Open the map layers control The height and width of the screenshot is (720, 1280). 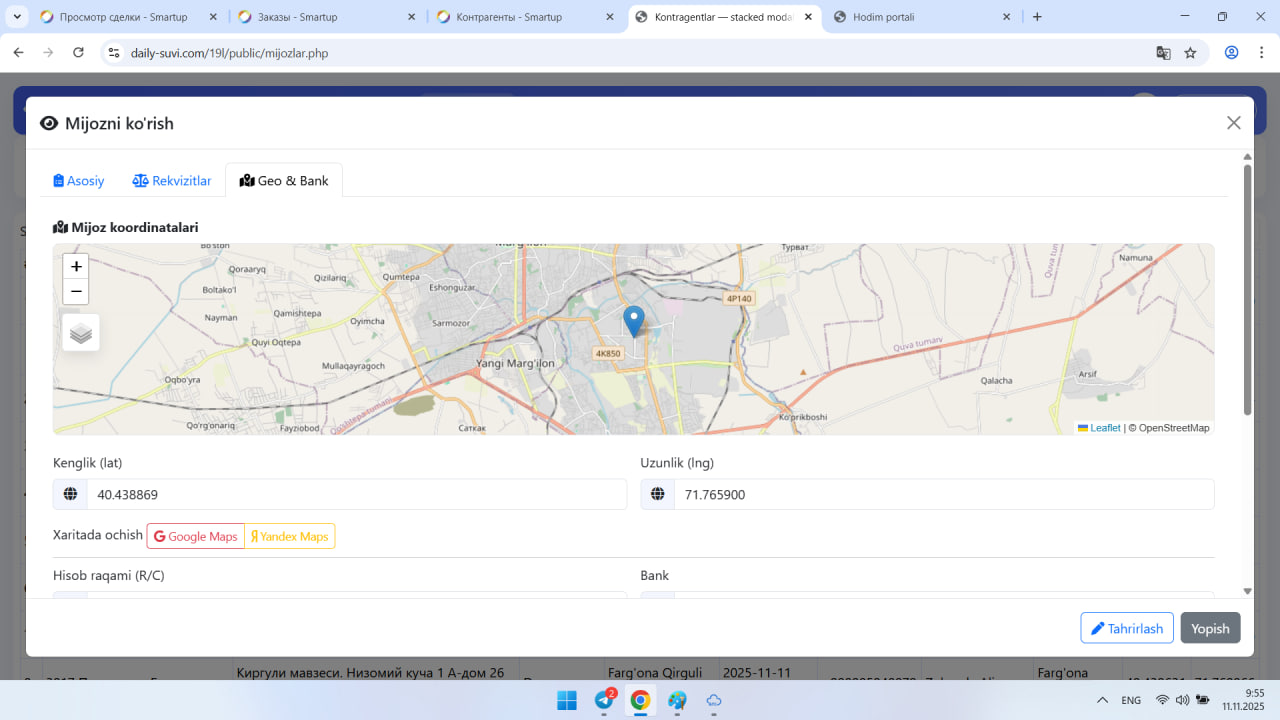(81, 333)
